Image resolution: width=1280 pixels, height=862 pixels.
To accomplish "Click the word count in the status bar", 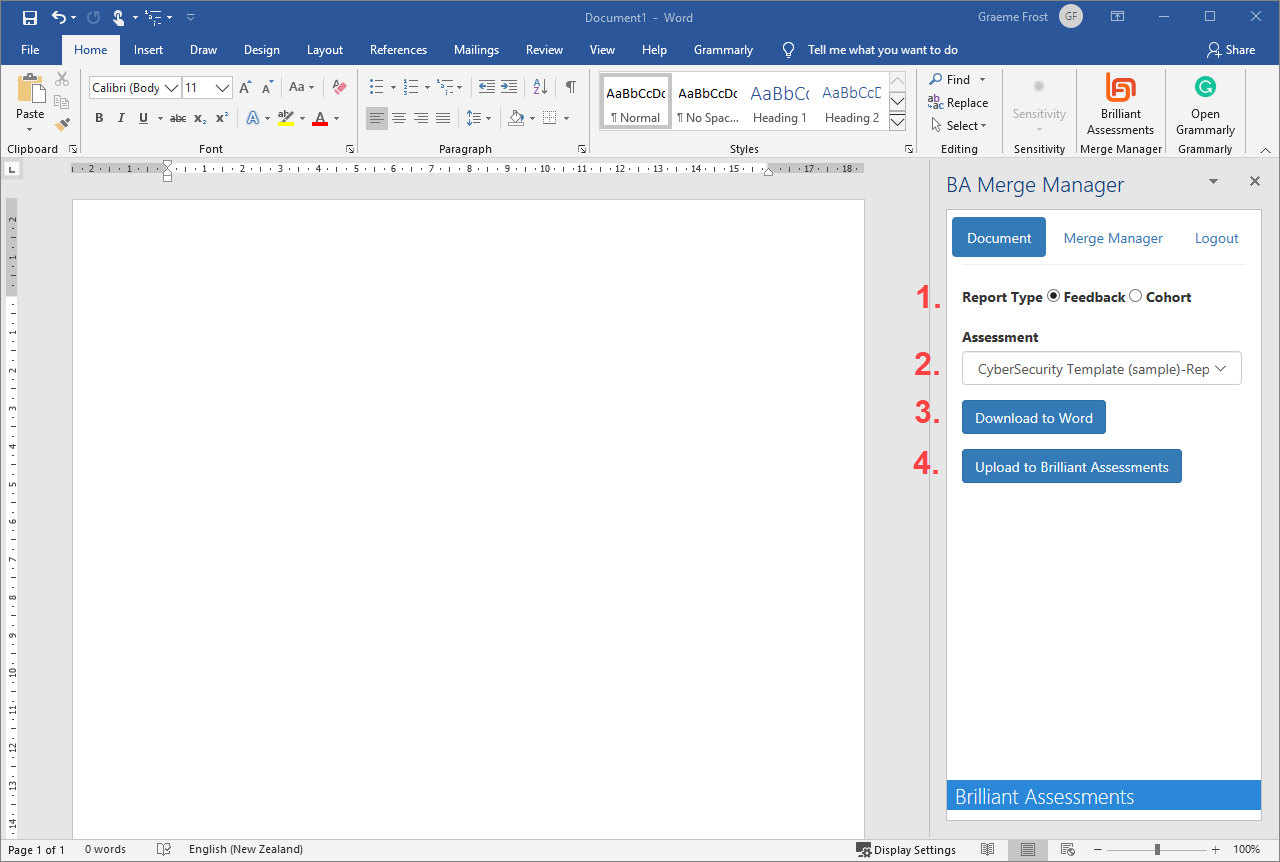I will [x=105, y=849].
